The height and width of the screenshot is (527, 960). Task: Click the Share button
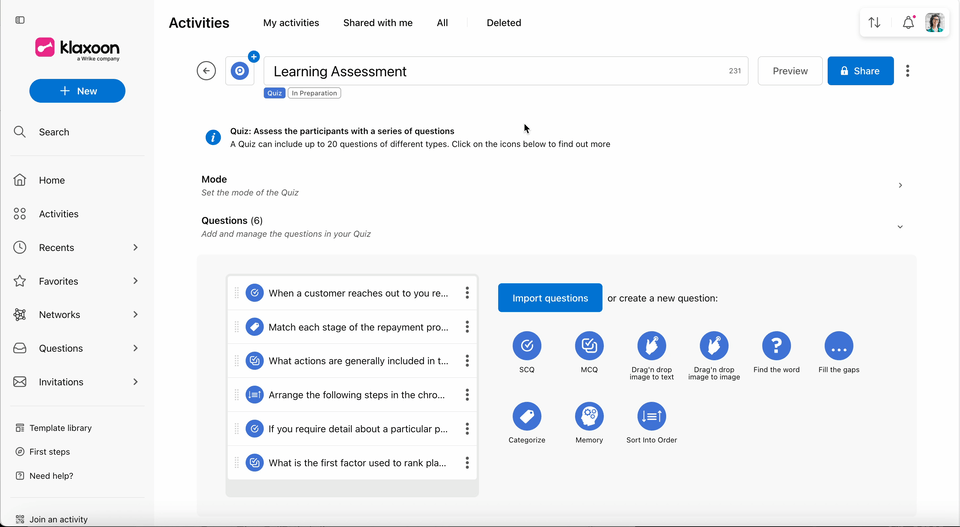click(860, 71)
